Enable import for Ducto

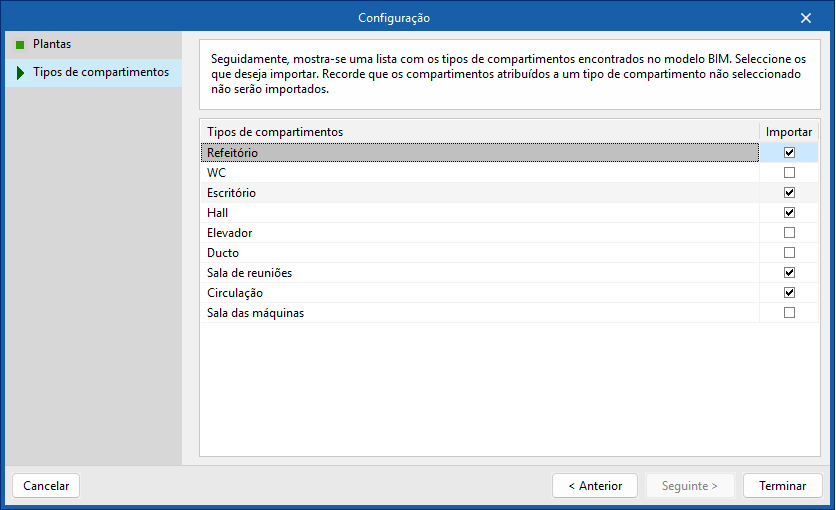tap(789, 253)
